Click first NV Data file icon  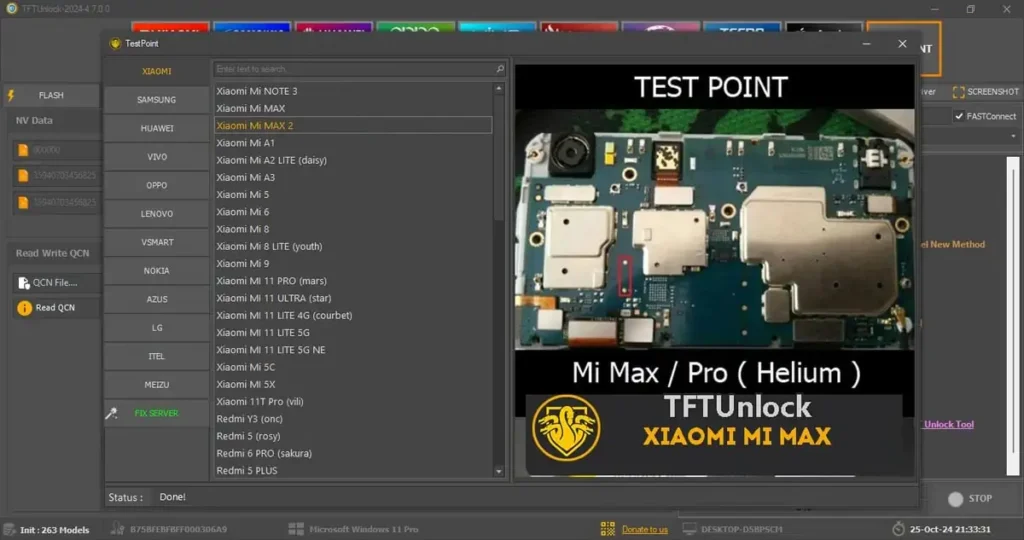(x=23, y=150)
